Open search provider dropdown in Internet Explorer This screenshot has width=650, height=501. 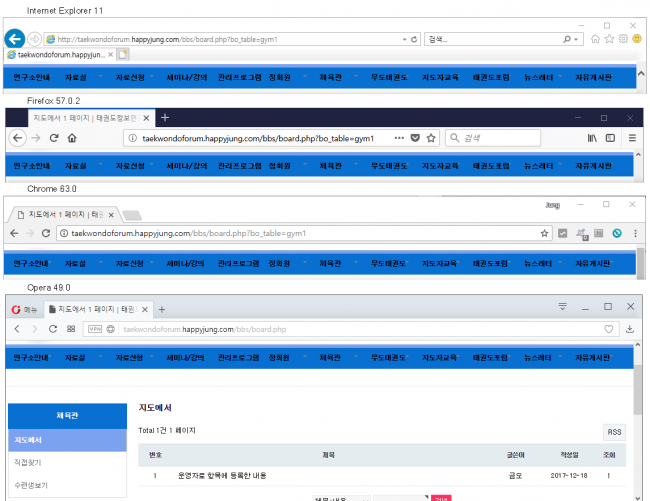click(x=576, y=39)
